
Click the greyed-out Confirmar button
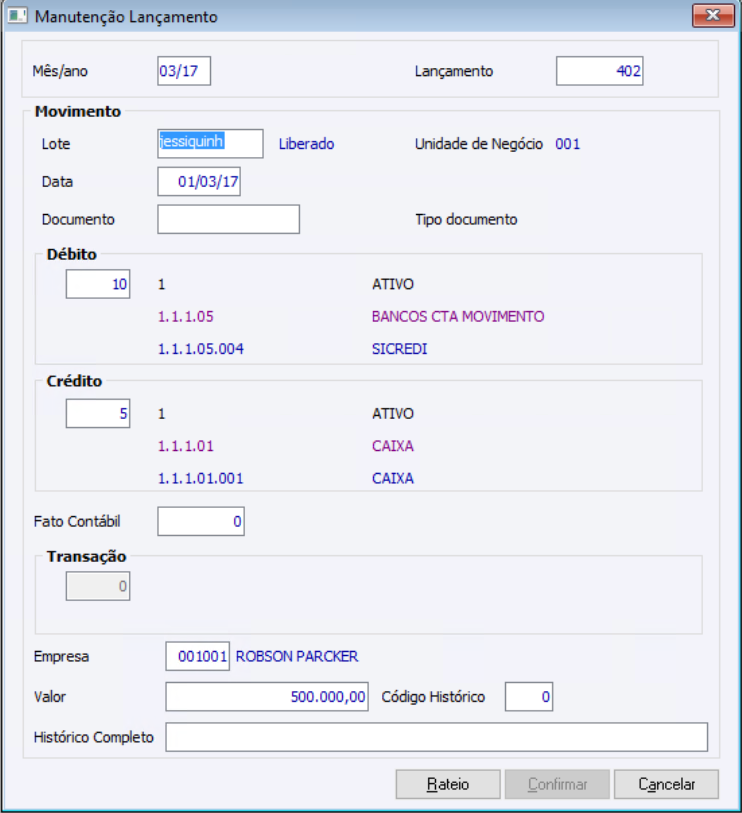(x=557, y=784)
